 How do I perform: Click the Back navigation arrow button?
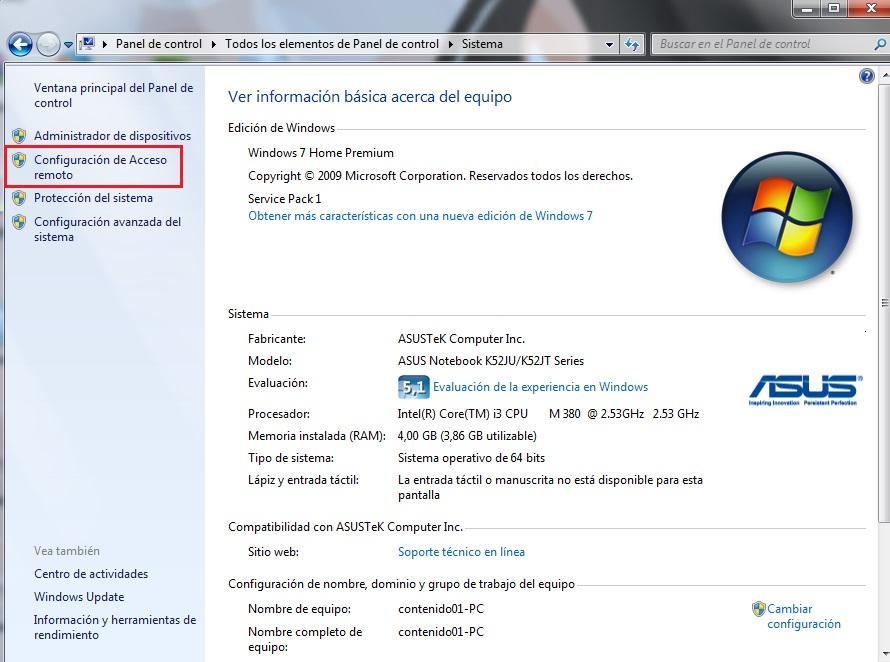pyautogui.click(x=20, y=44)
